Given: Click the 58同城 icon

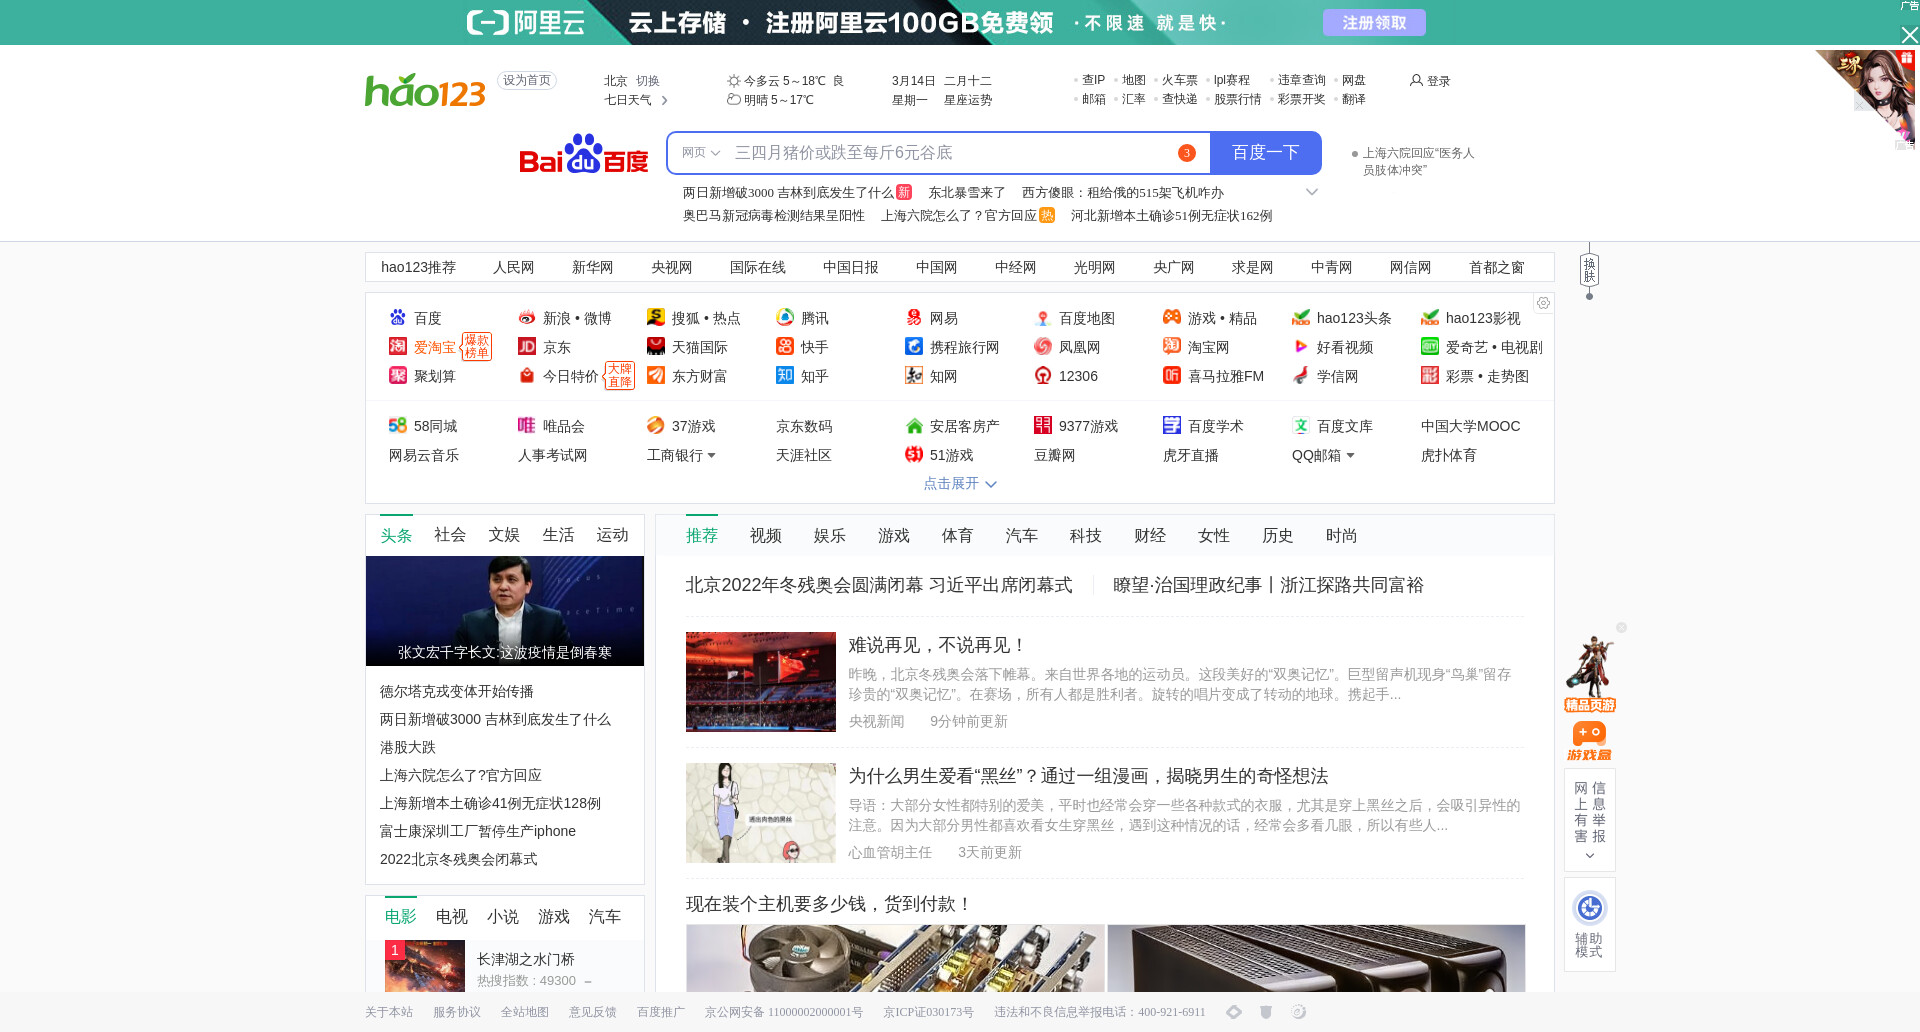Looking at the screenshot, I should [x=398, y=426].
